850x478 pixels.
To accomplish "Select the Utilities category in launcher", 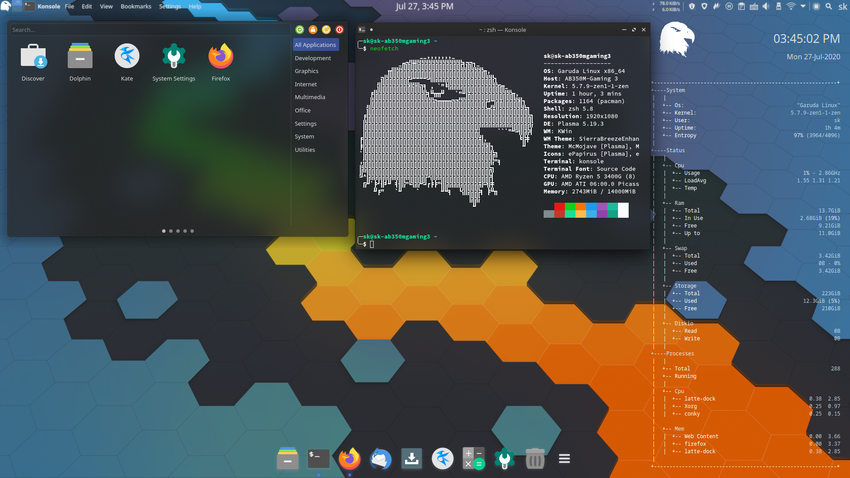I will tap(305, 150).
